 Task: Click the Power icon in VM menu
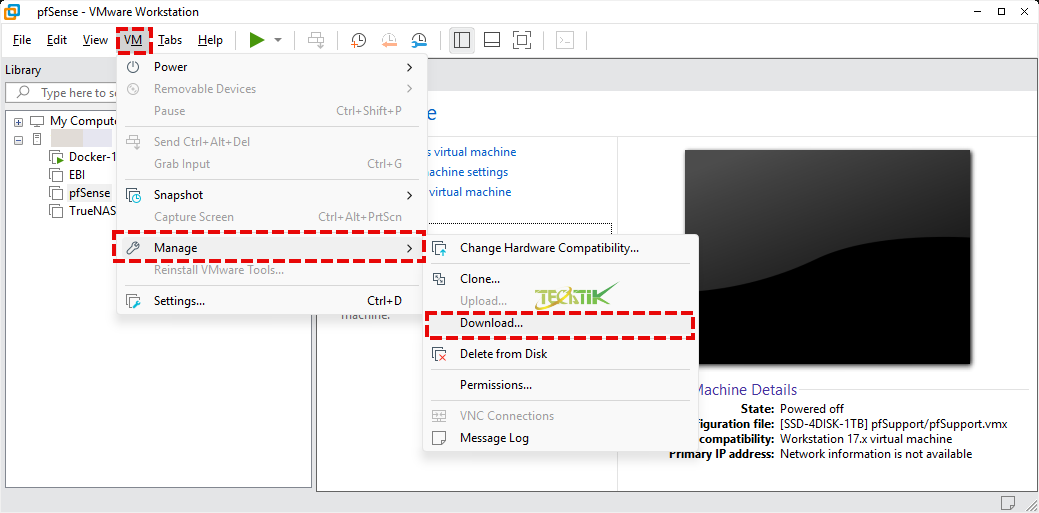click(x=133, y=67)
